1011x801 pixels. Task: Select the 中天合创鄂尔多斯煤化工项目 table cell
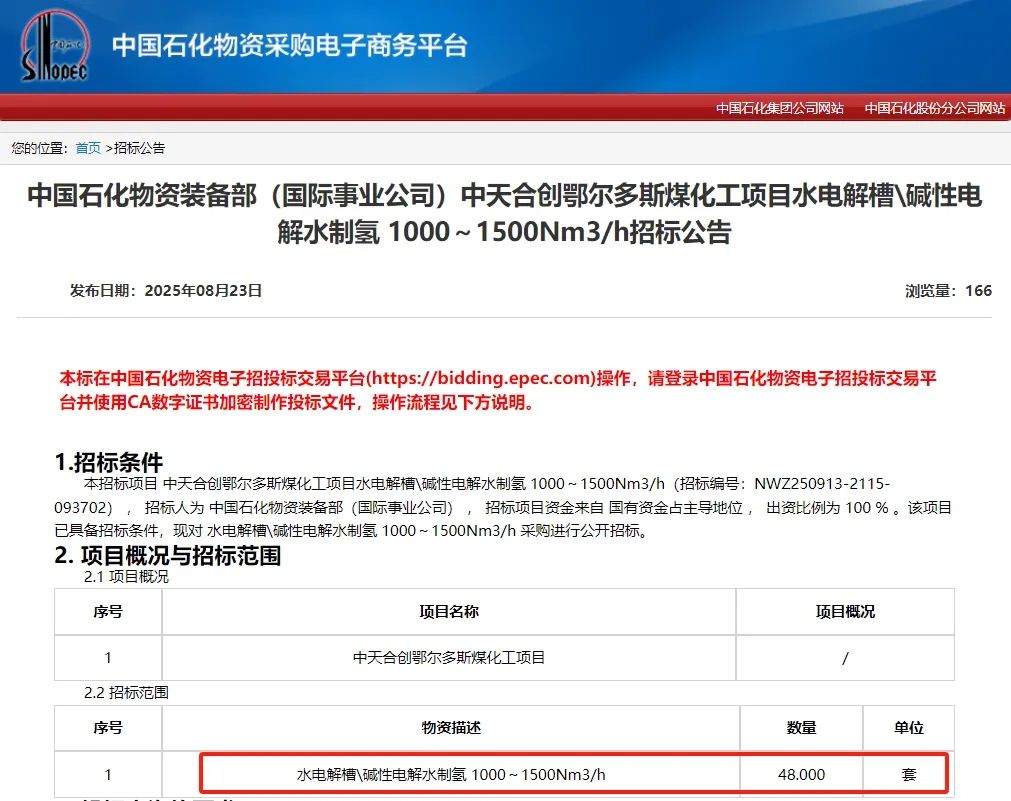point(448,658)
